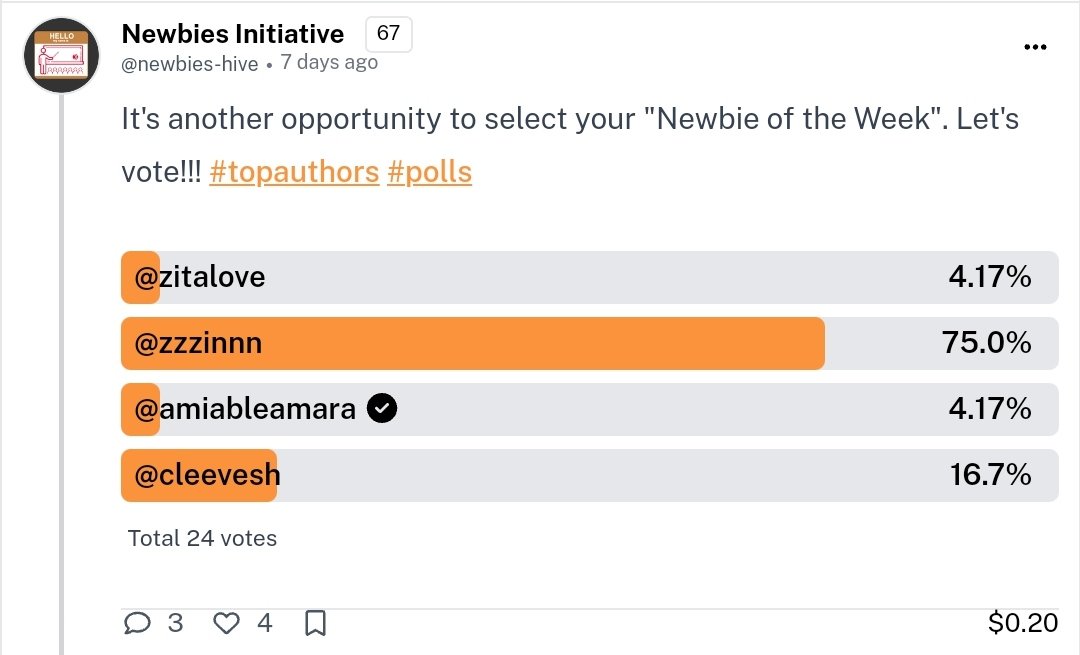Open the #topauthors hashtag link
The height and width of the screenshot is (655, 1080).
click(294, 172)
